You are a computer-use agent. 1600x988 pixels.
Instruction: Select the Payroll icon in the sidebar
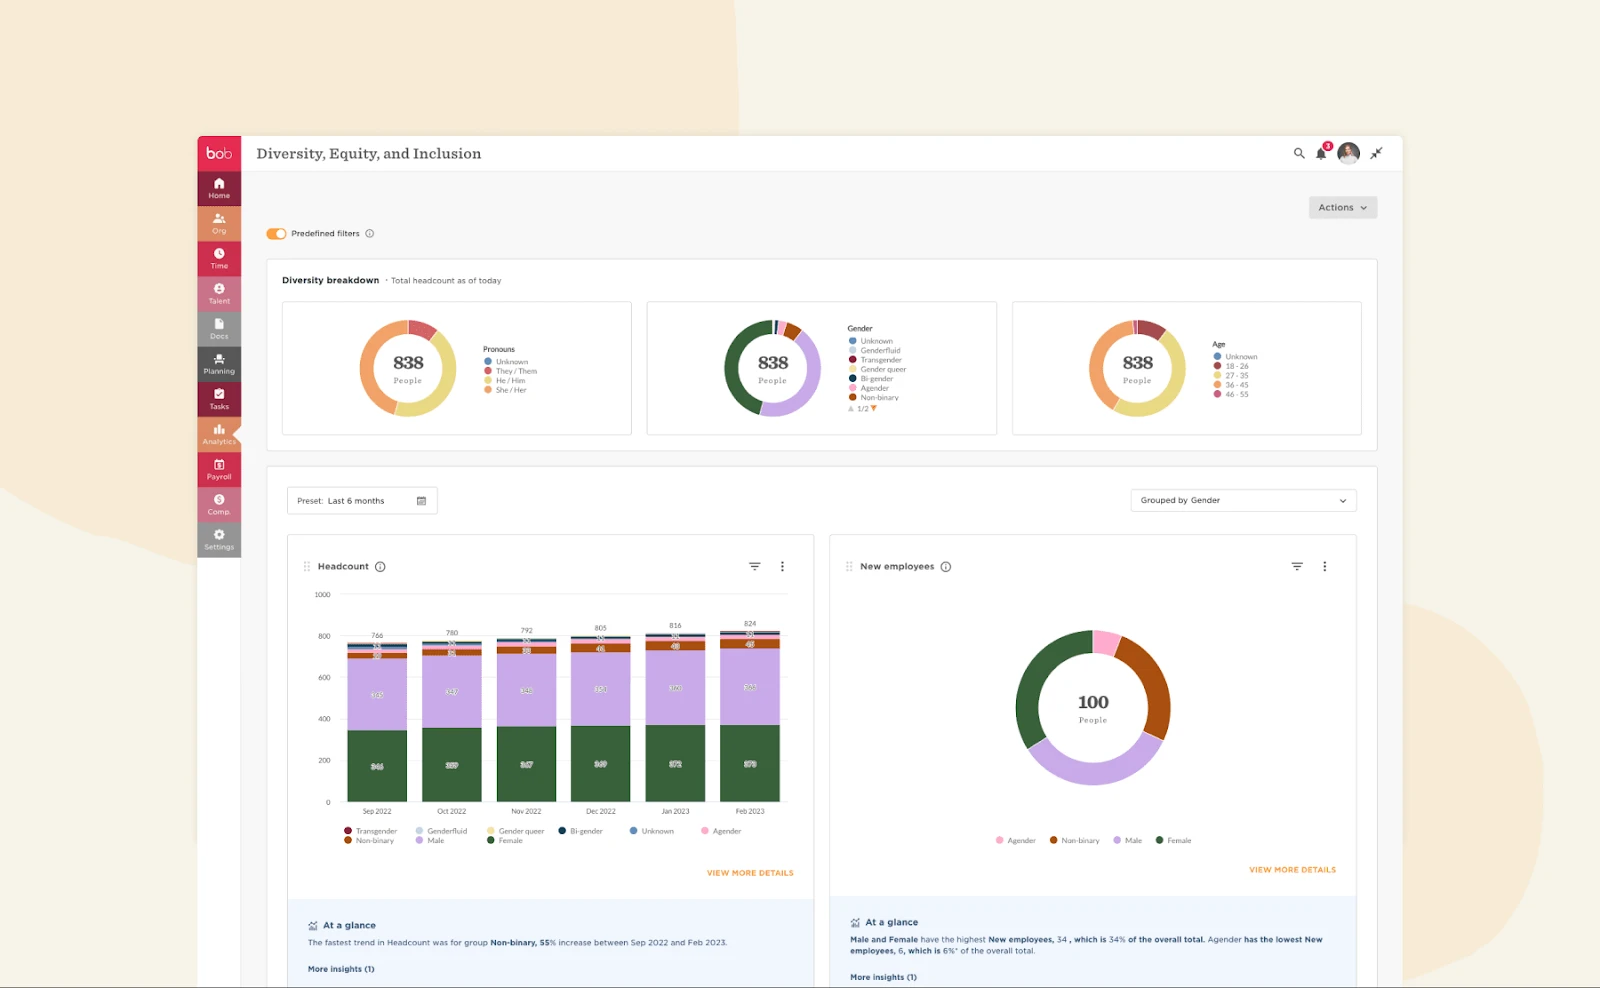pos(218,469)
